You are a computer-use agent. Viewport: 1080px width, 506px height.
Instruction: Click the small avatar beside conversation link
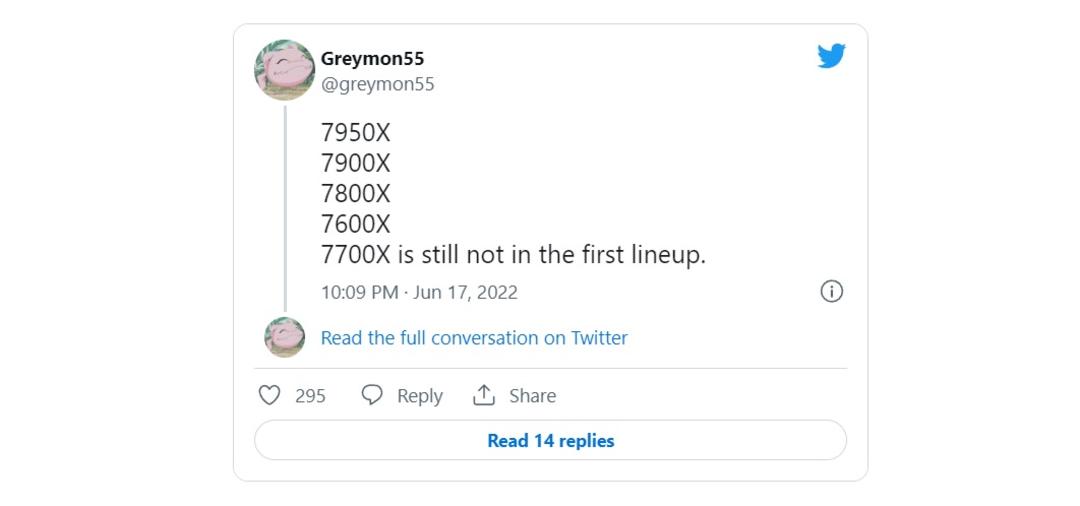coord(284,337)
